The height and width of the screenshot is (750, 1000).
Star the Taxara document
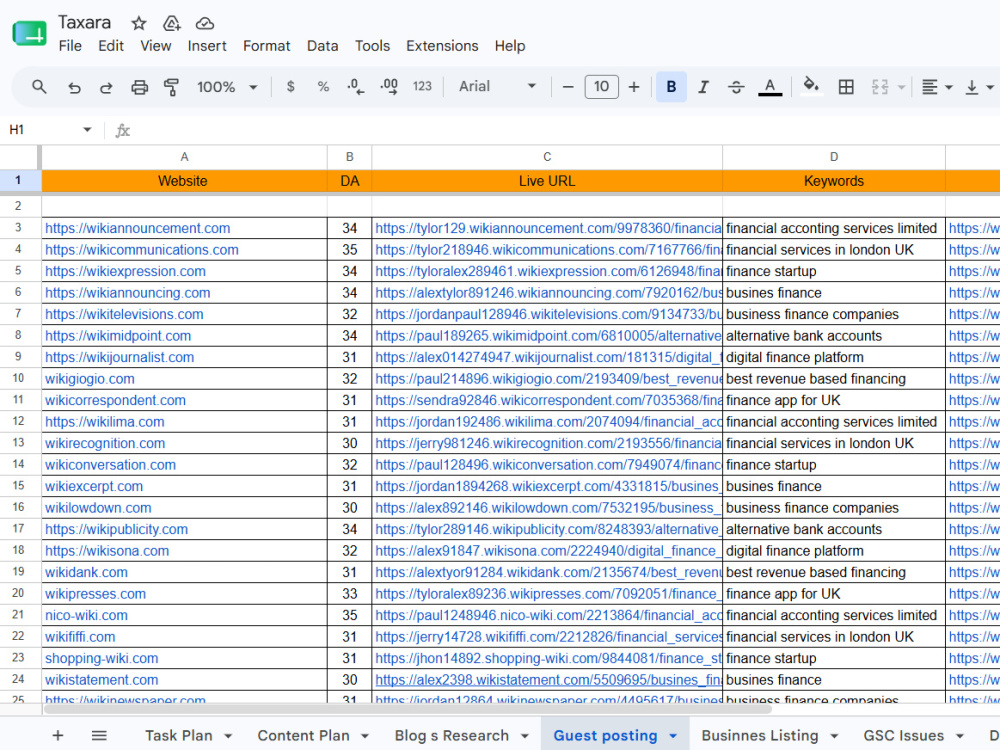tap(138, 24)
